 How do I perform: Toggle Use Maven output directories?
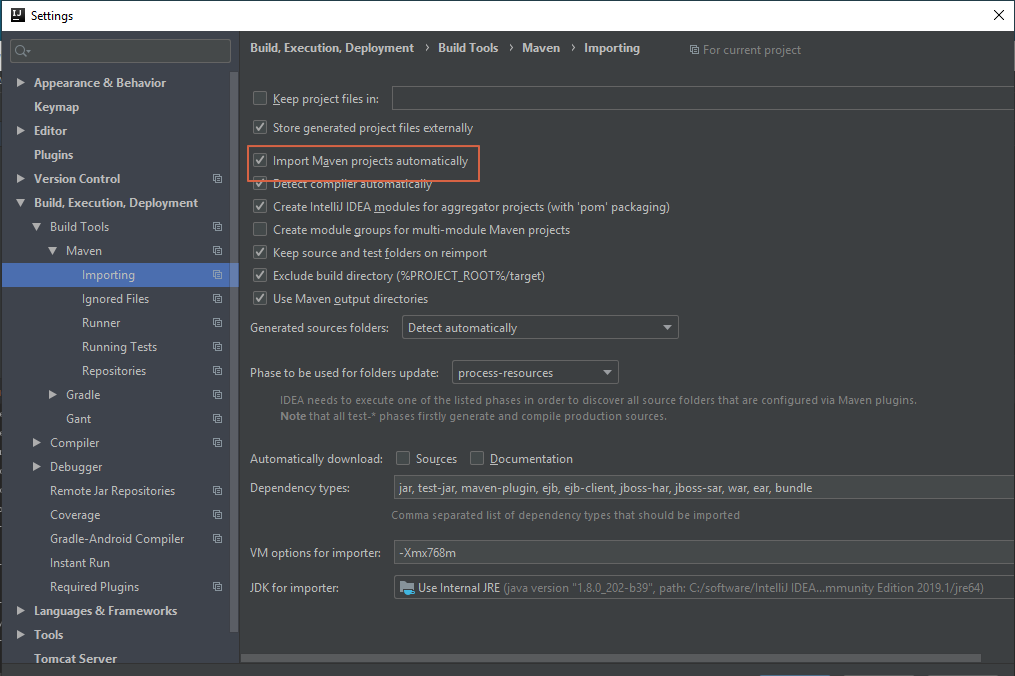pyautogui.click(x=260, y=298)
